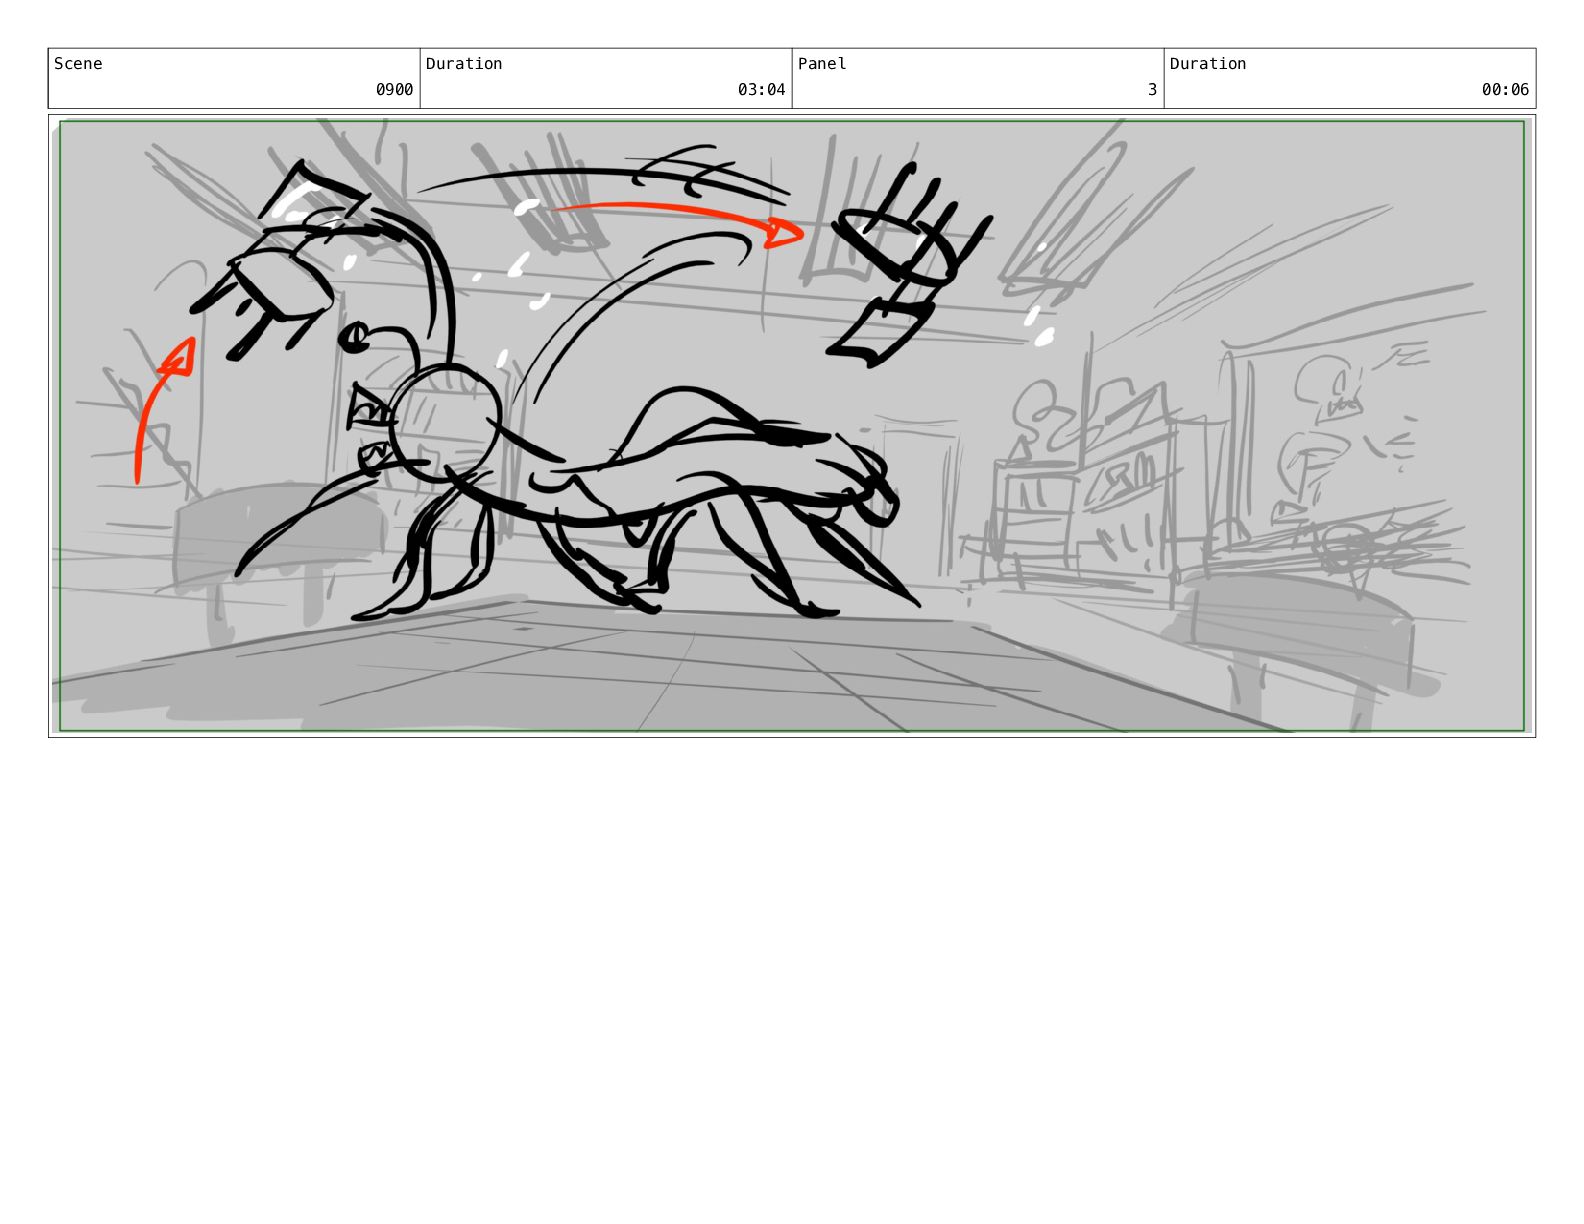Click the Duration label next to Panel

coord(1208,64)
